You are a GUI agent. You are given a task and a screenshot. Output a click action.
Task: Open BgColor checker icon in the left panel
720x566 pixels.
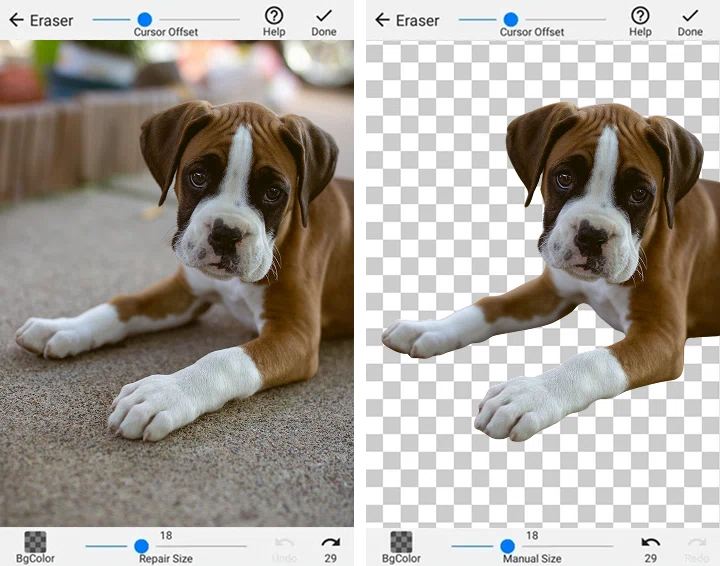tap(36, 542)
